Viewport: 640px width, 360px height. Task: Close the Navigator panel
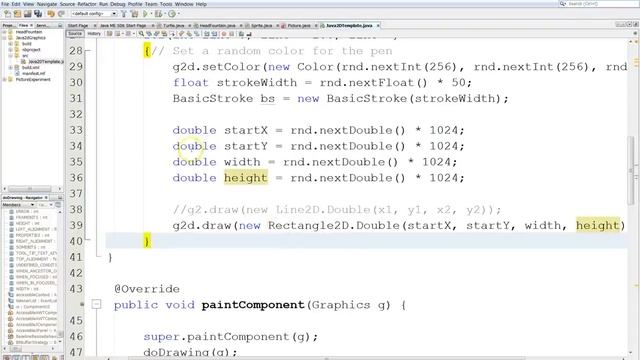point(46,198)
